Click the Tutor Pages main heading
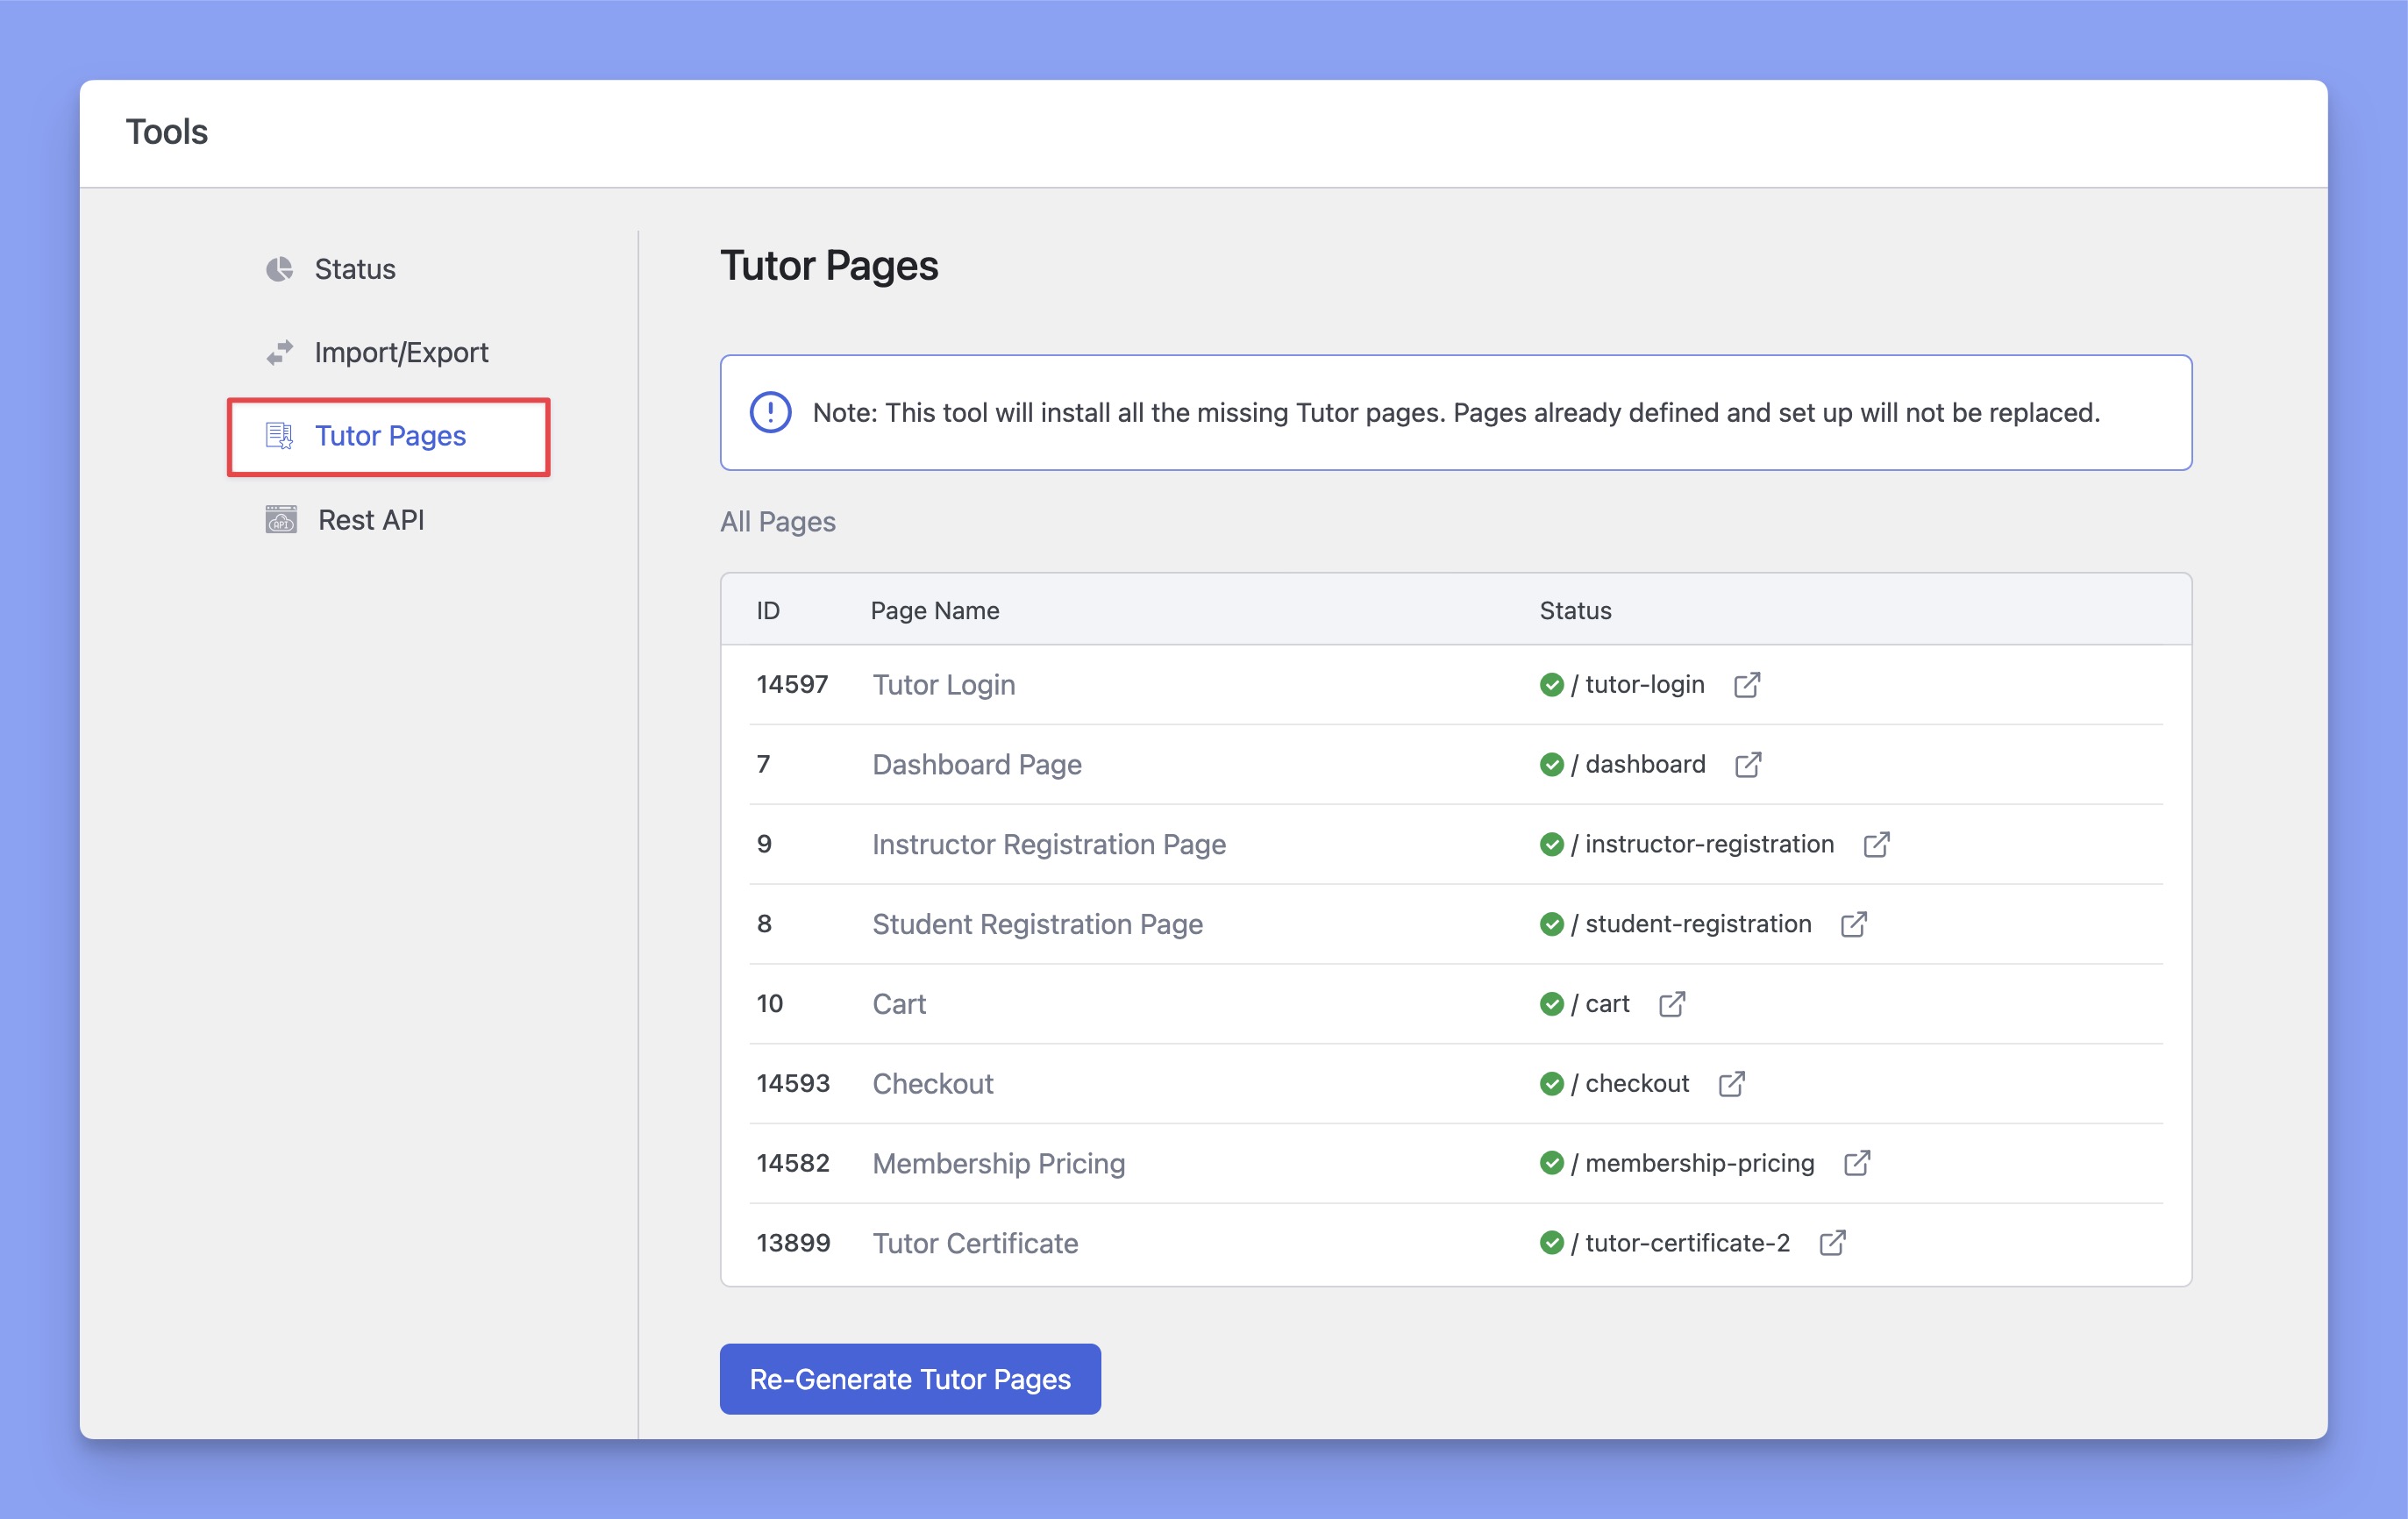The height and width of the screenshot is (1519, 2408). tap(829, 265)
